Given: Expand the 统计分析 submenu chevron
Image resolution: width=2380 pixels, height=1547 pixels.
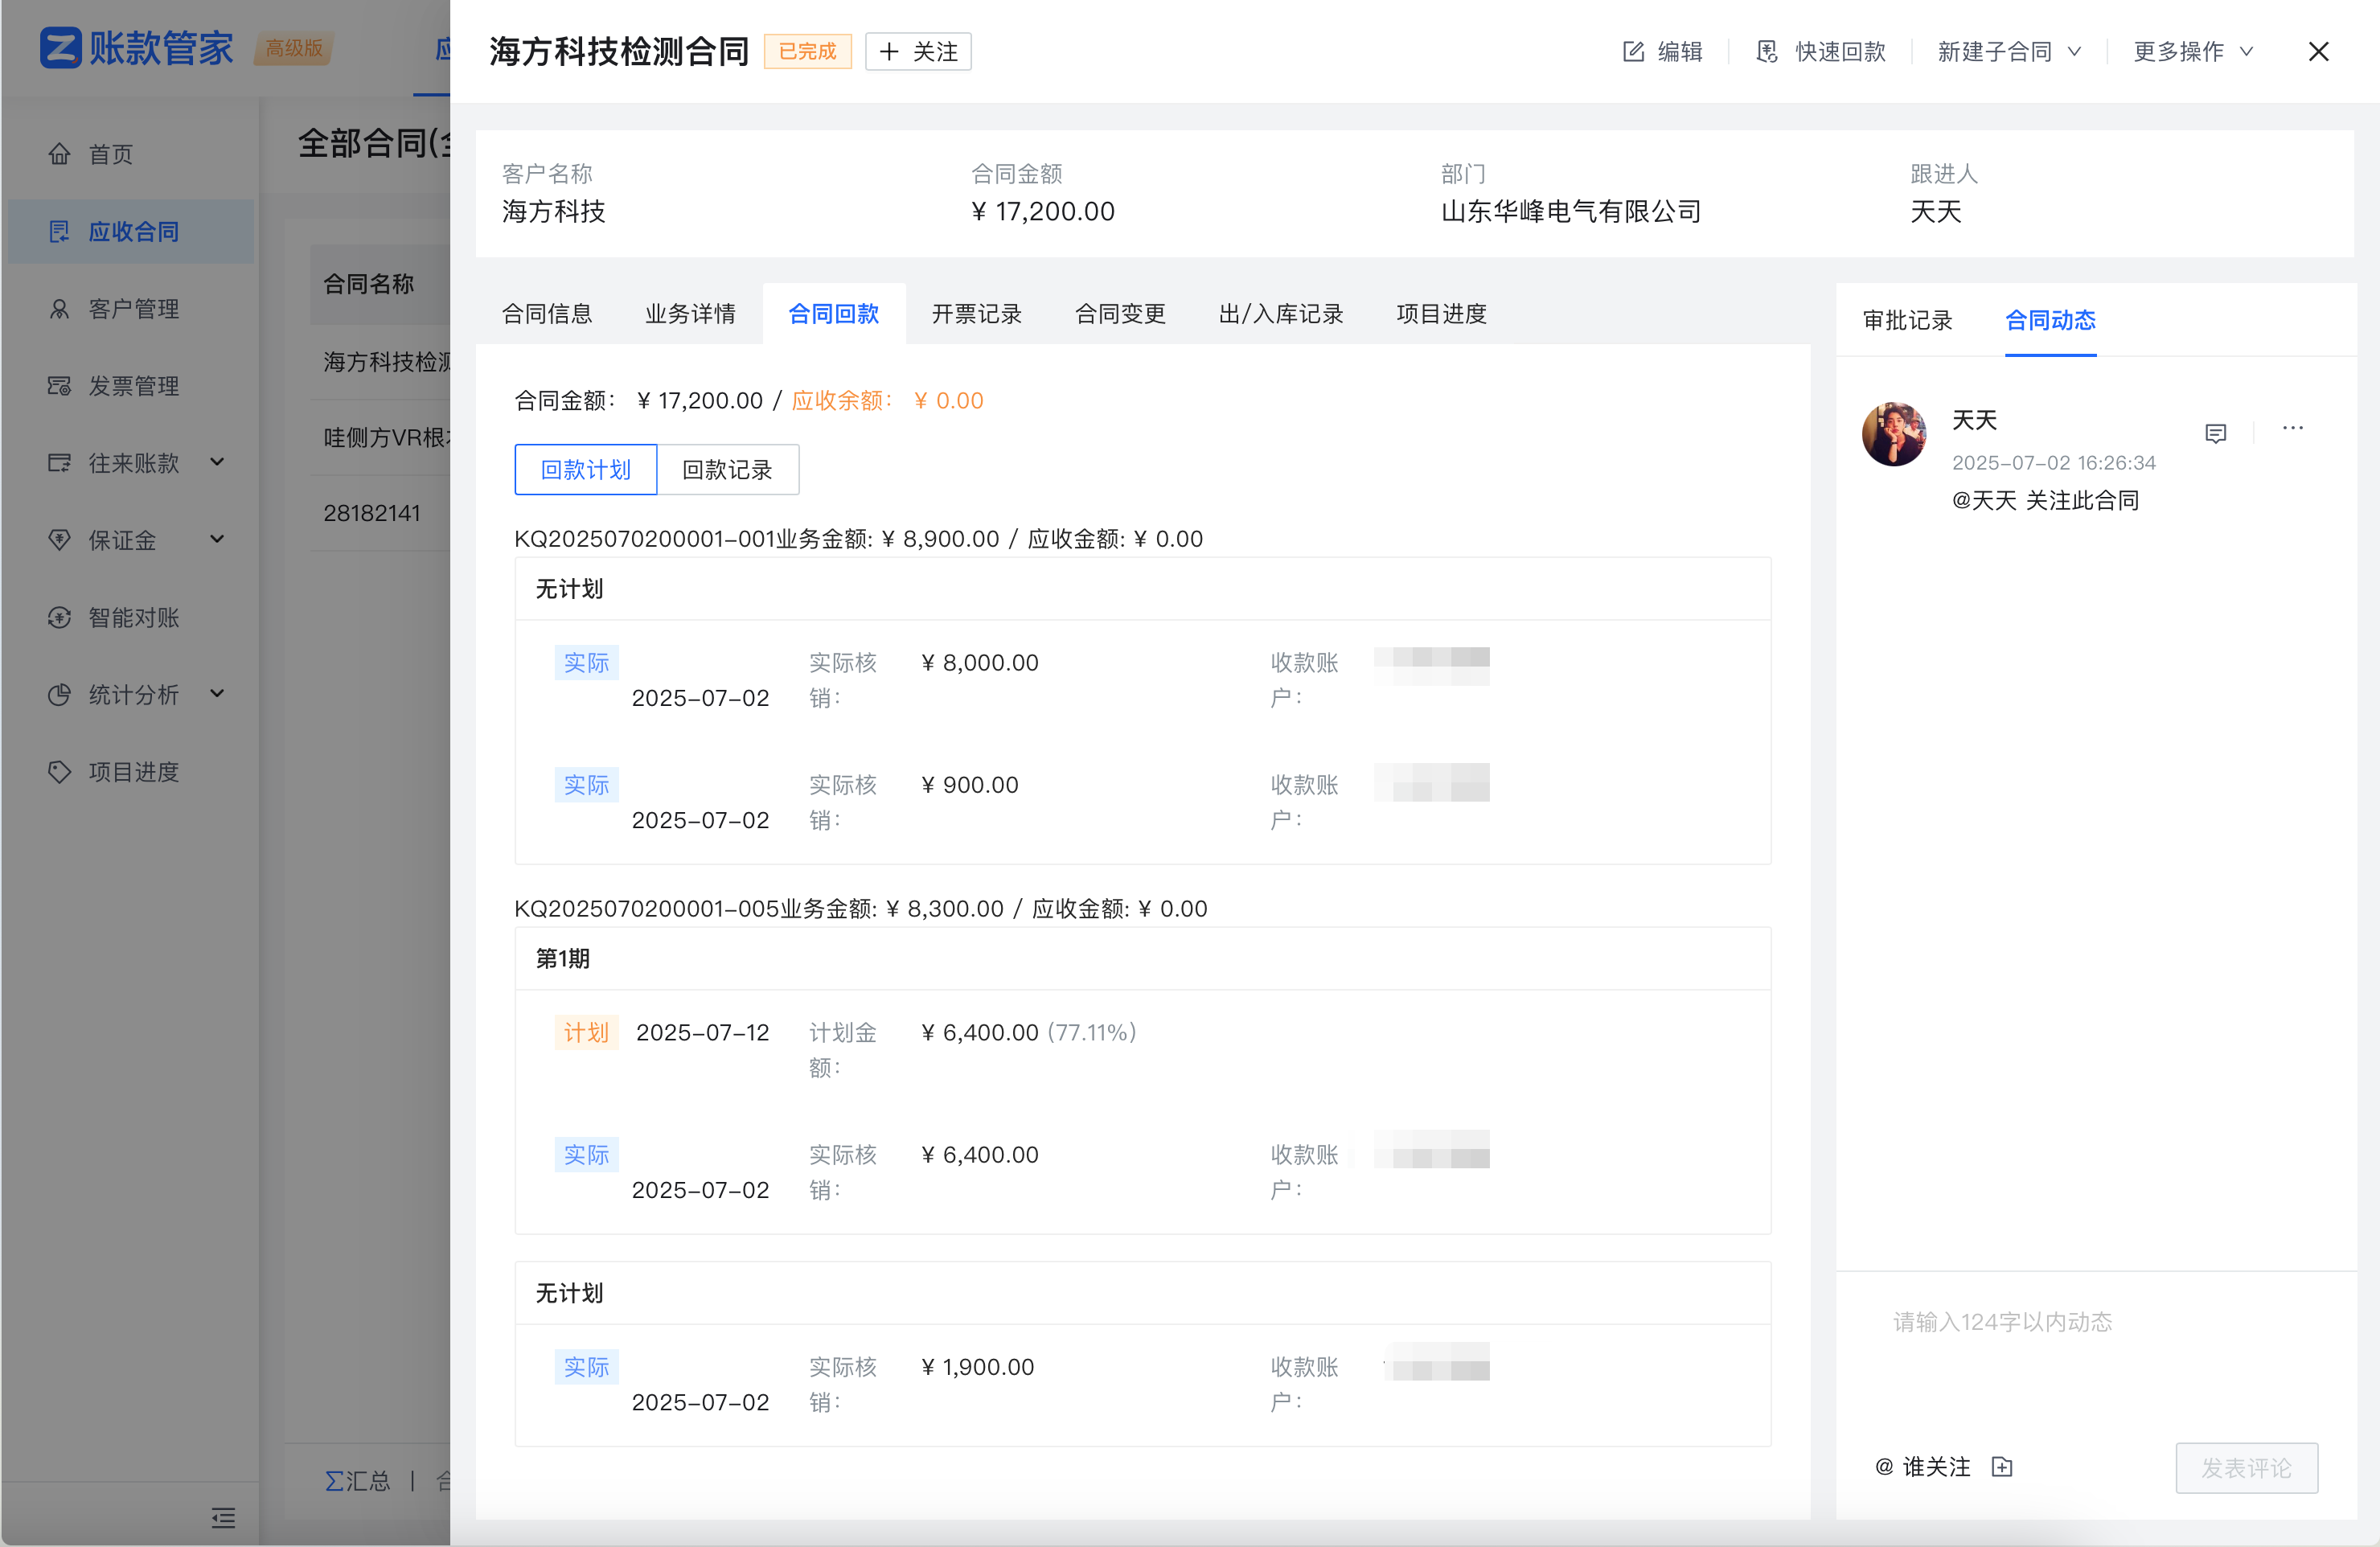Looking at the screenshot, I should (217, 693).
